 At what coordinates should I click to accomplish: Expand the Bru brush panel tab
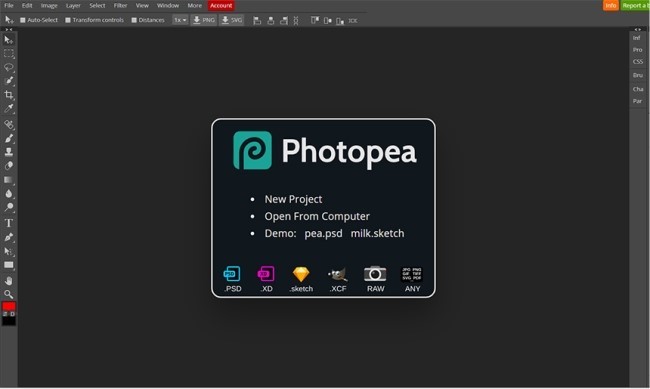click(x=637, y=75)
